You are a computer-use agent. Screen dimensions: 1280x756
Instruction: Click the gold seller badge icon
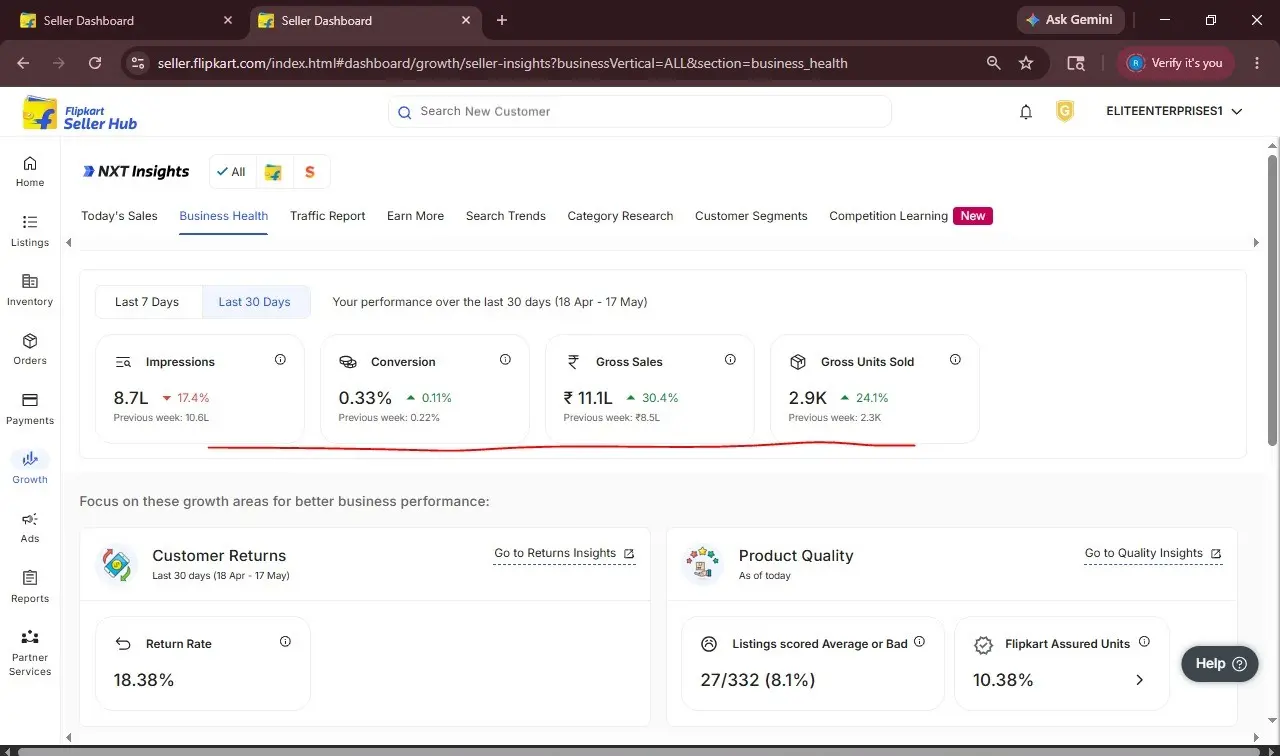point(1065,112)
